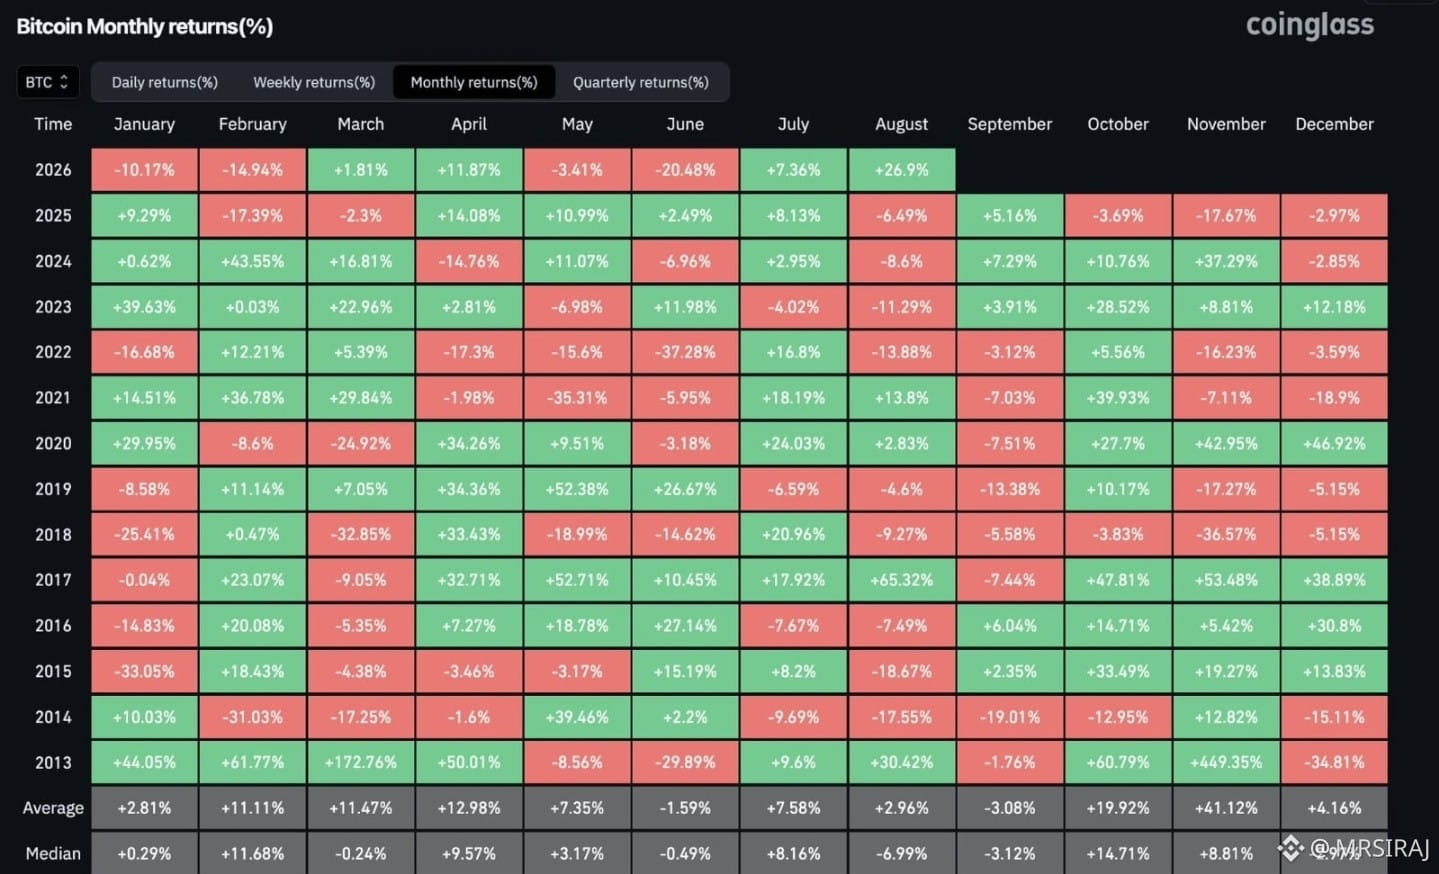Select the 2018 row label
The width and height of the screenshot is (1439, 874).
pyautogui.click(x=53, y=535)
